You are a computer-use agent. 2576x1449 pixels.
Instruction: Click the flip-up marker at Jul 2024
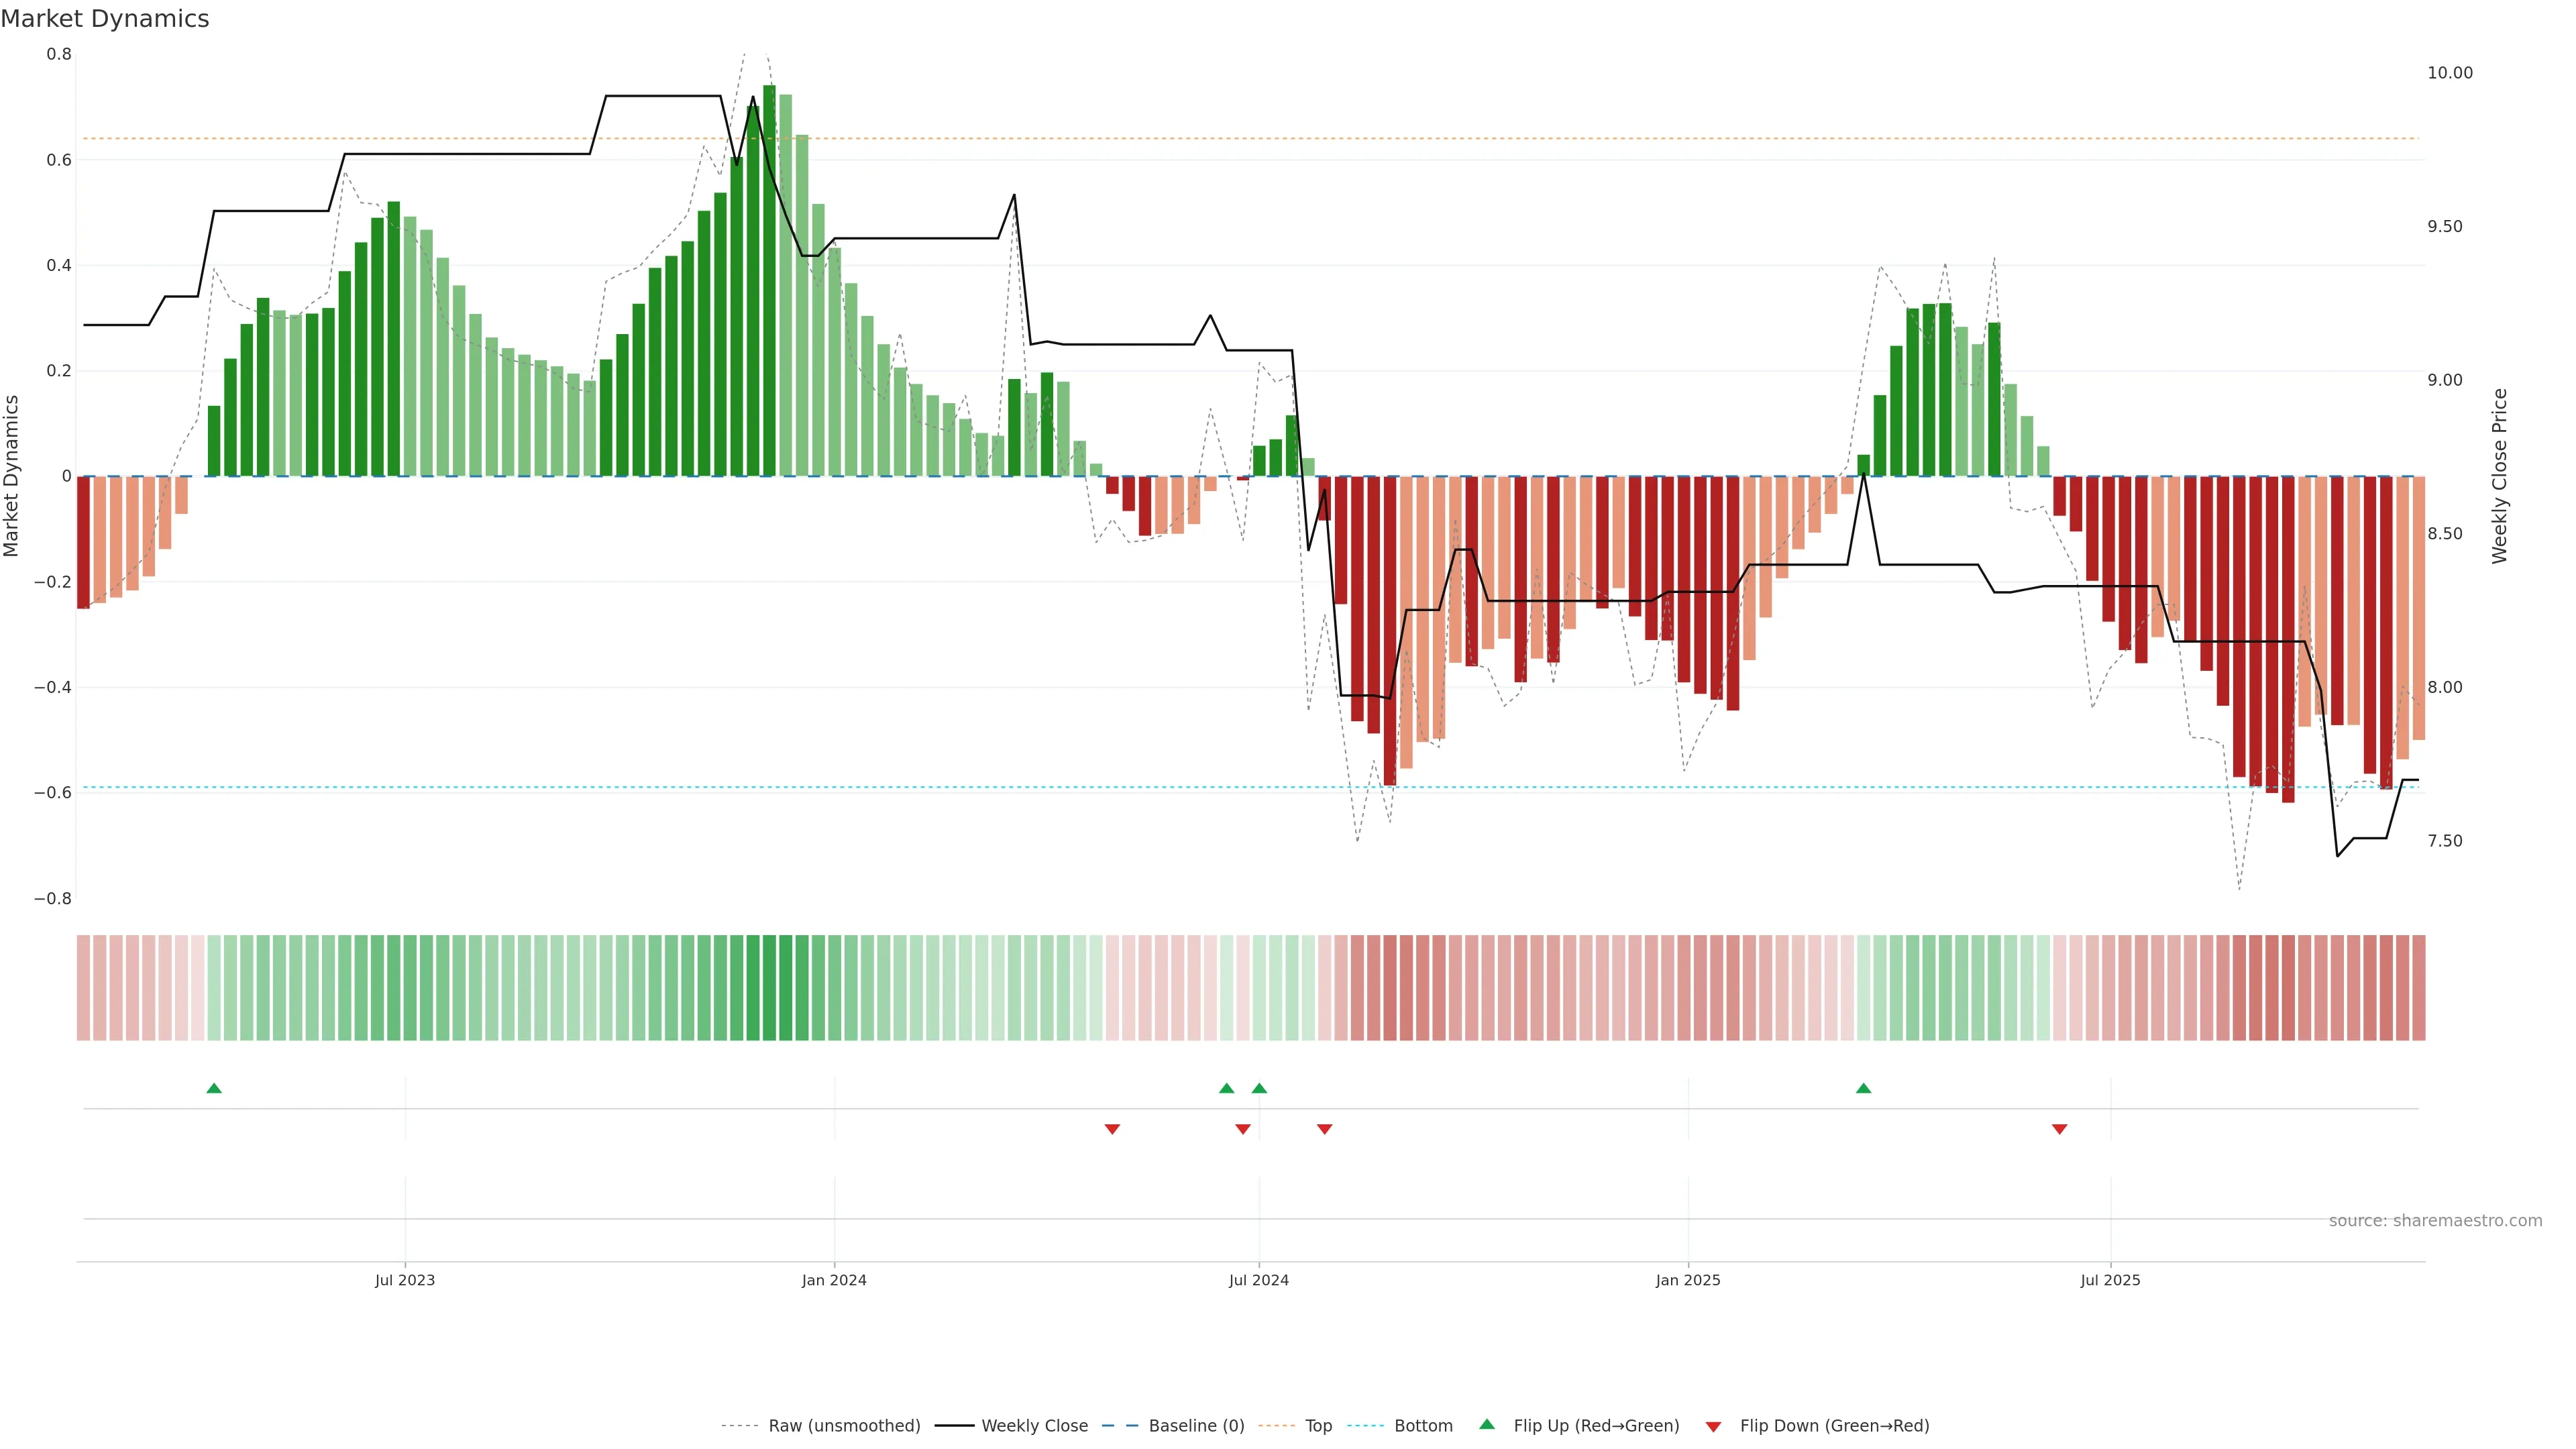(x=1259, y=1088)
